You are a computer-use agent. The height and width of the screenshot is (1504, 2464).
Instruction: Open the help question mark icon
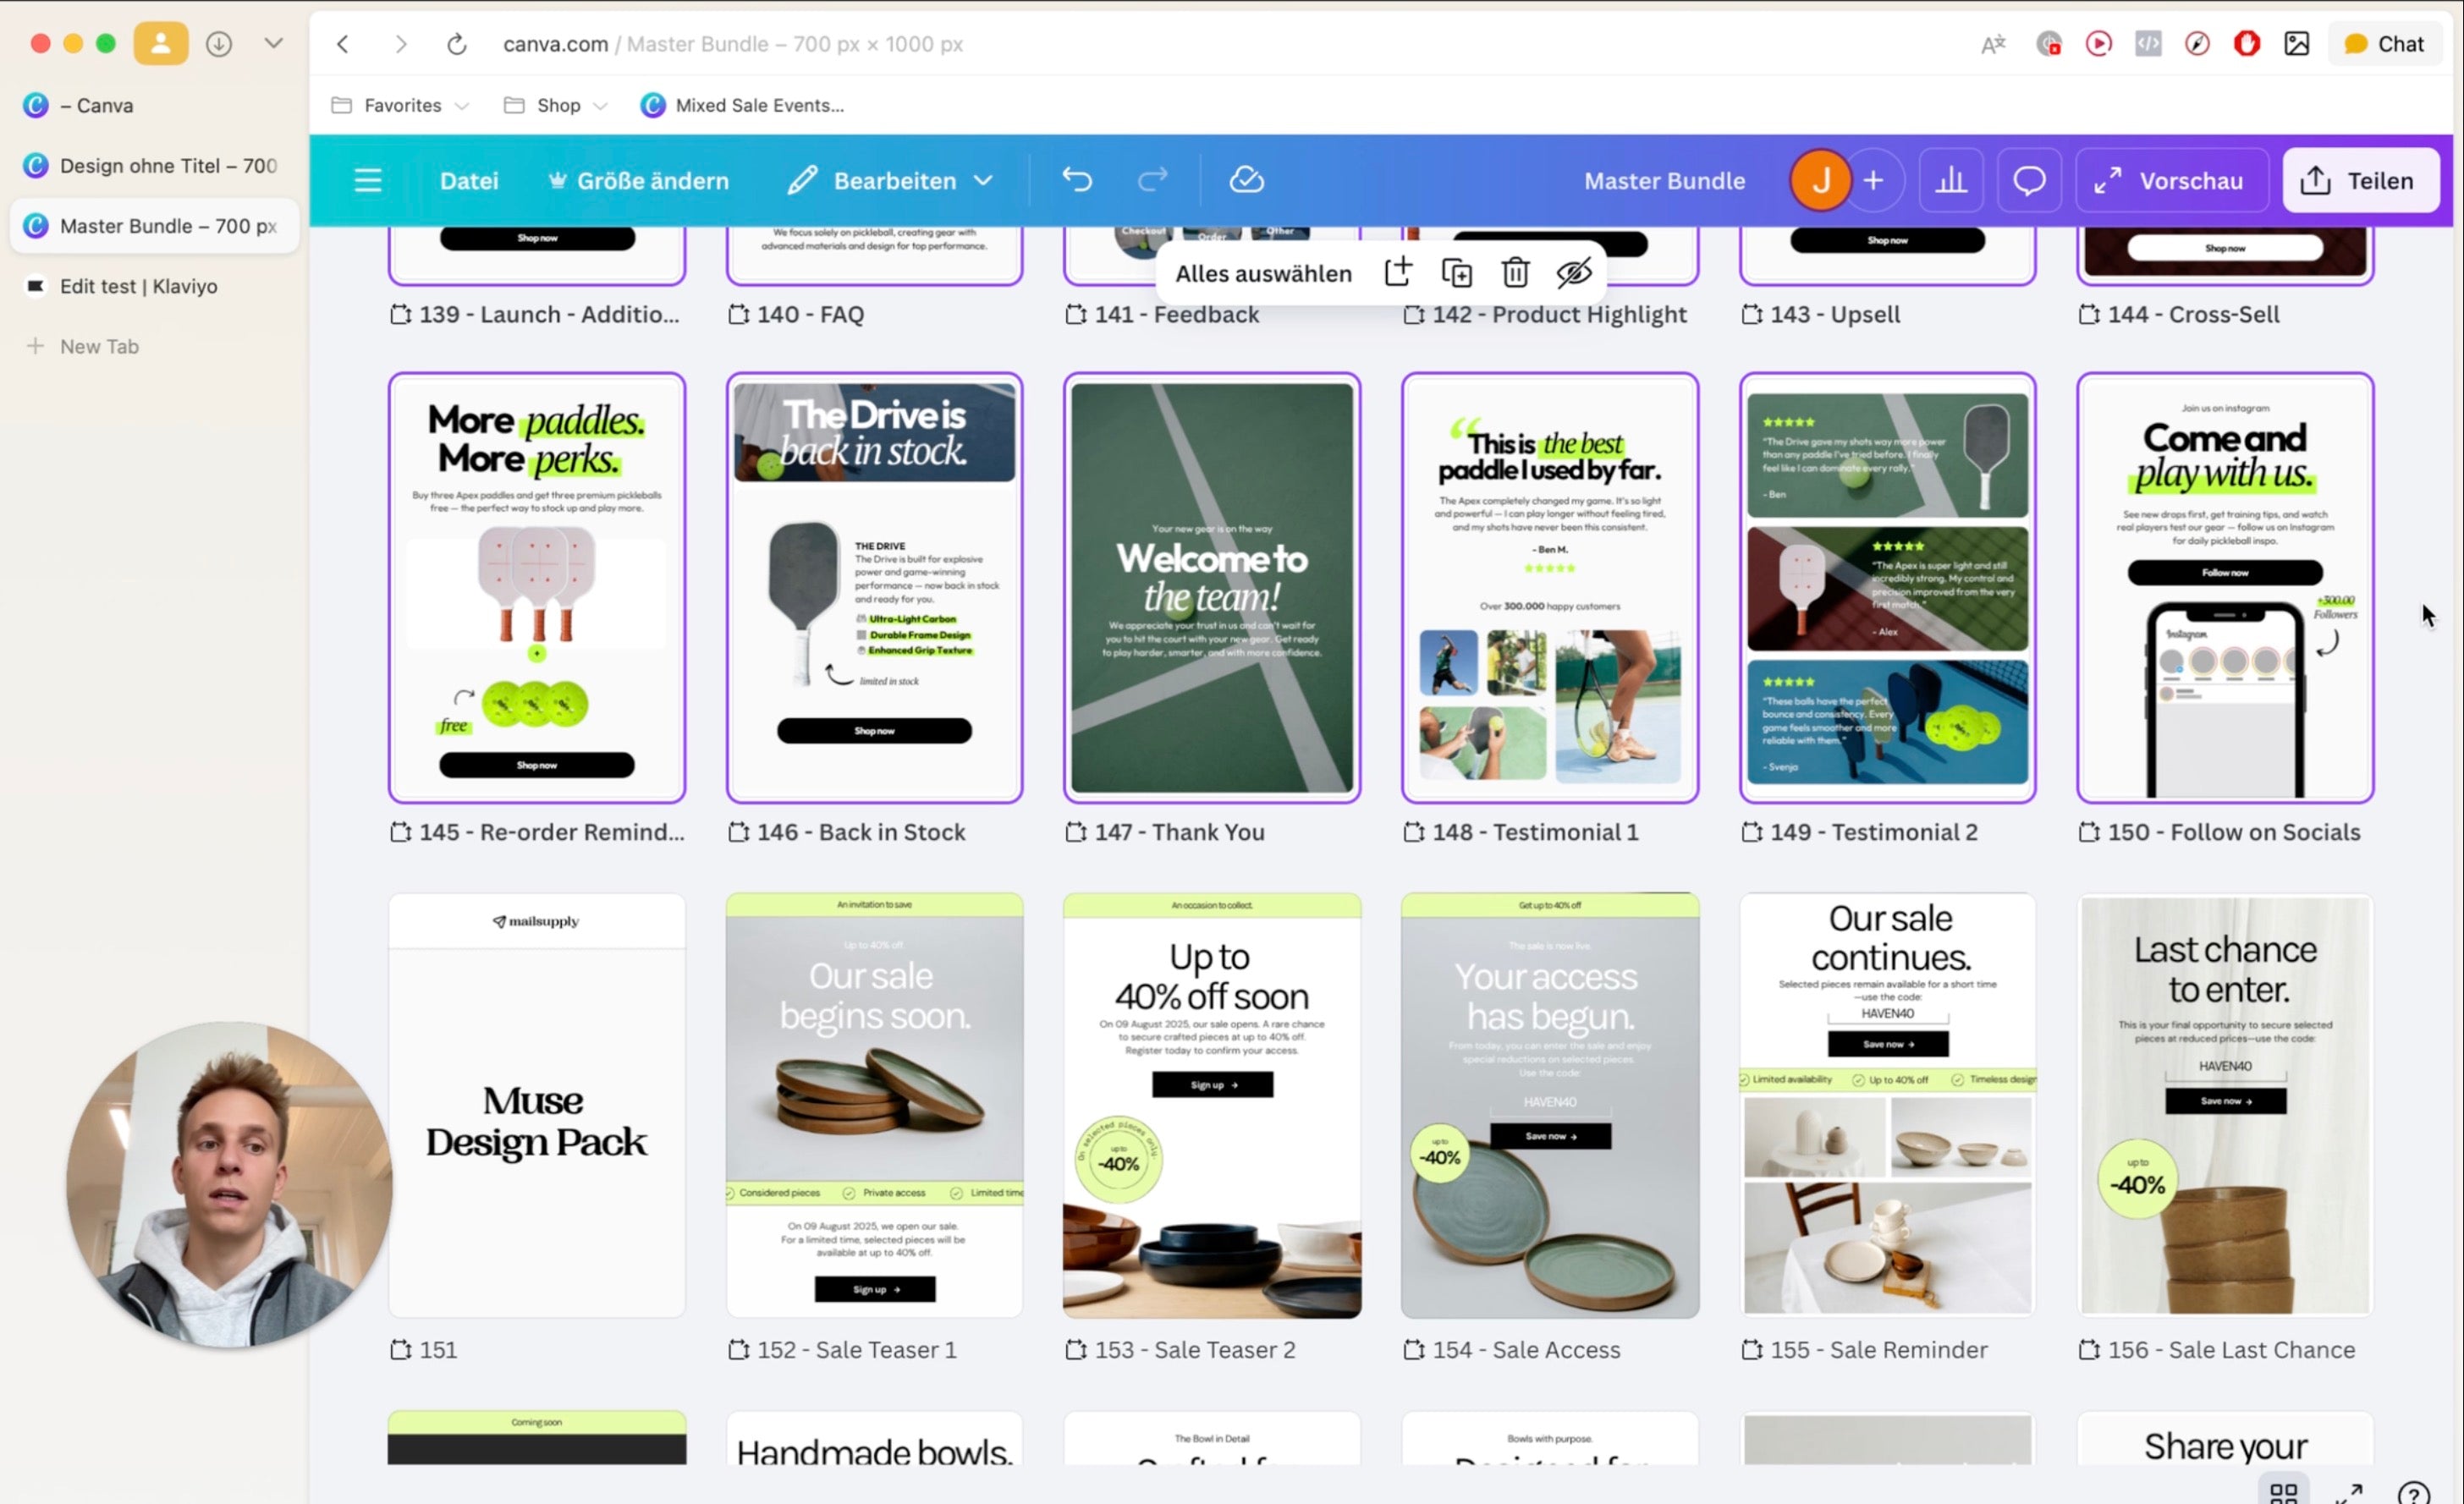(2414, 1493)
